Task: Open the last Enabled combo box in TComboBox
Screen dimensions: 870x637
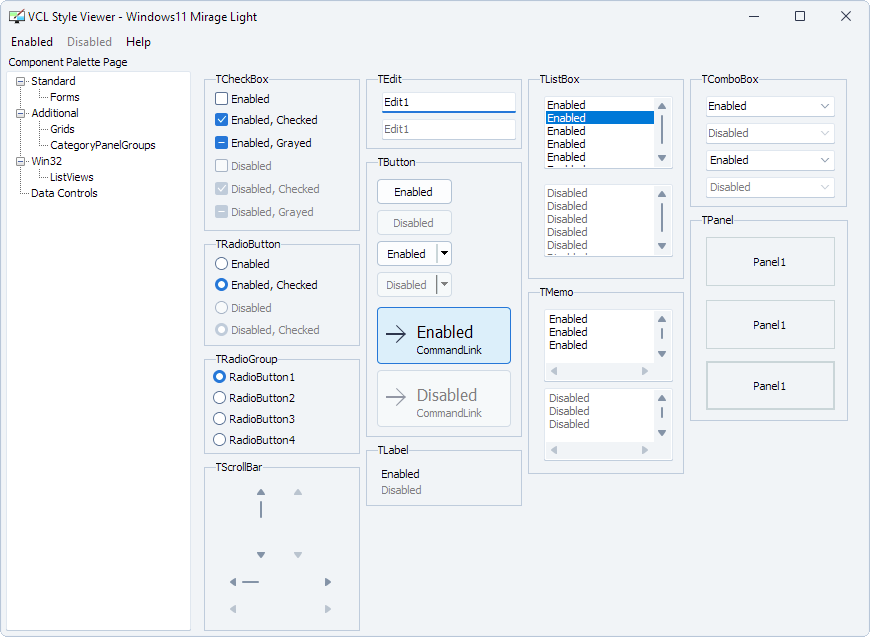Action: click(770, 160)
